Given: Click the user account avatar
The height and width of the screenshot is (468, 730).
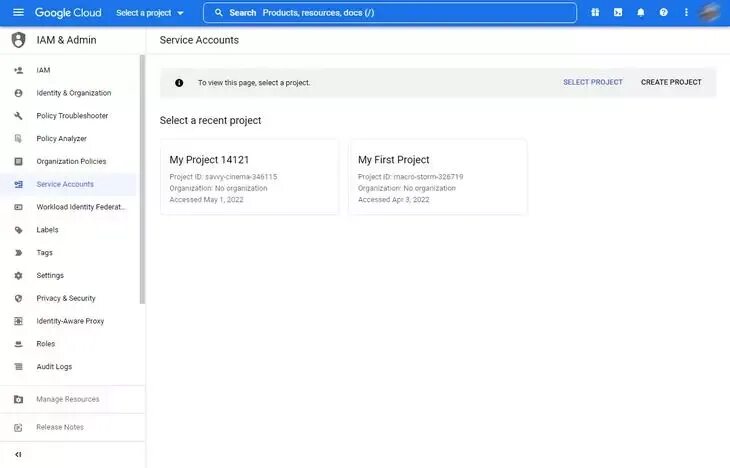Looking at the screenshot, I should point(709,13).
